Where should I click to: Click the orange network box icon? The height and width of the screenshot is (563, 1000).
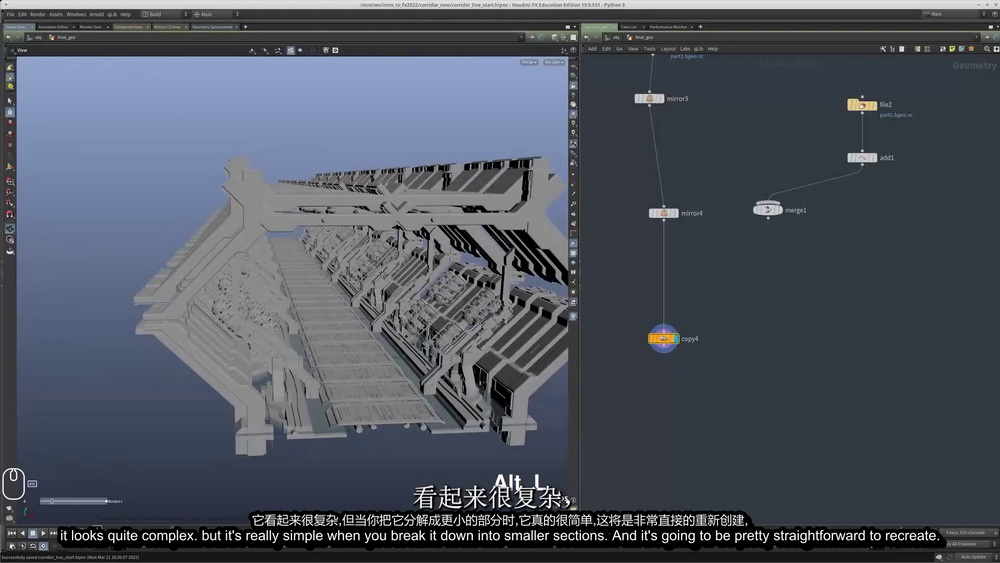click(971, 49)
